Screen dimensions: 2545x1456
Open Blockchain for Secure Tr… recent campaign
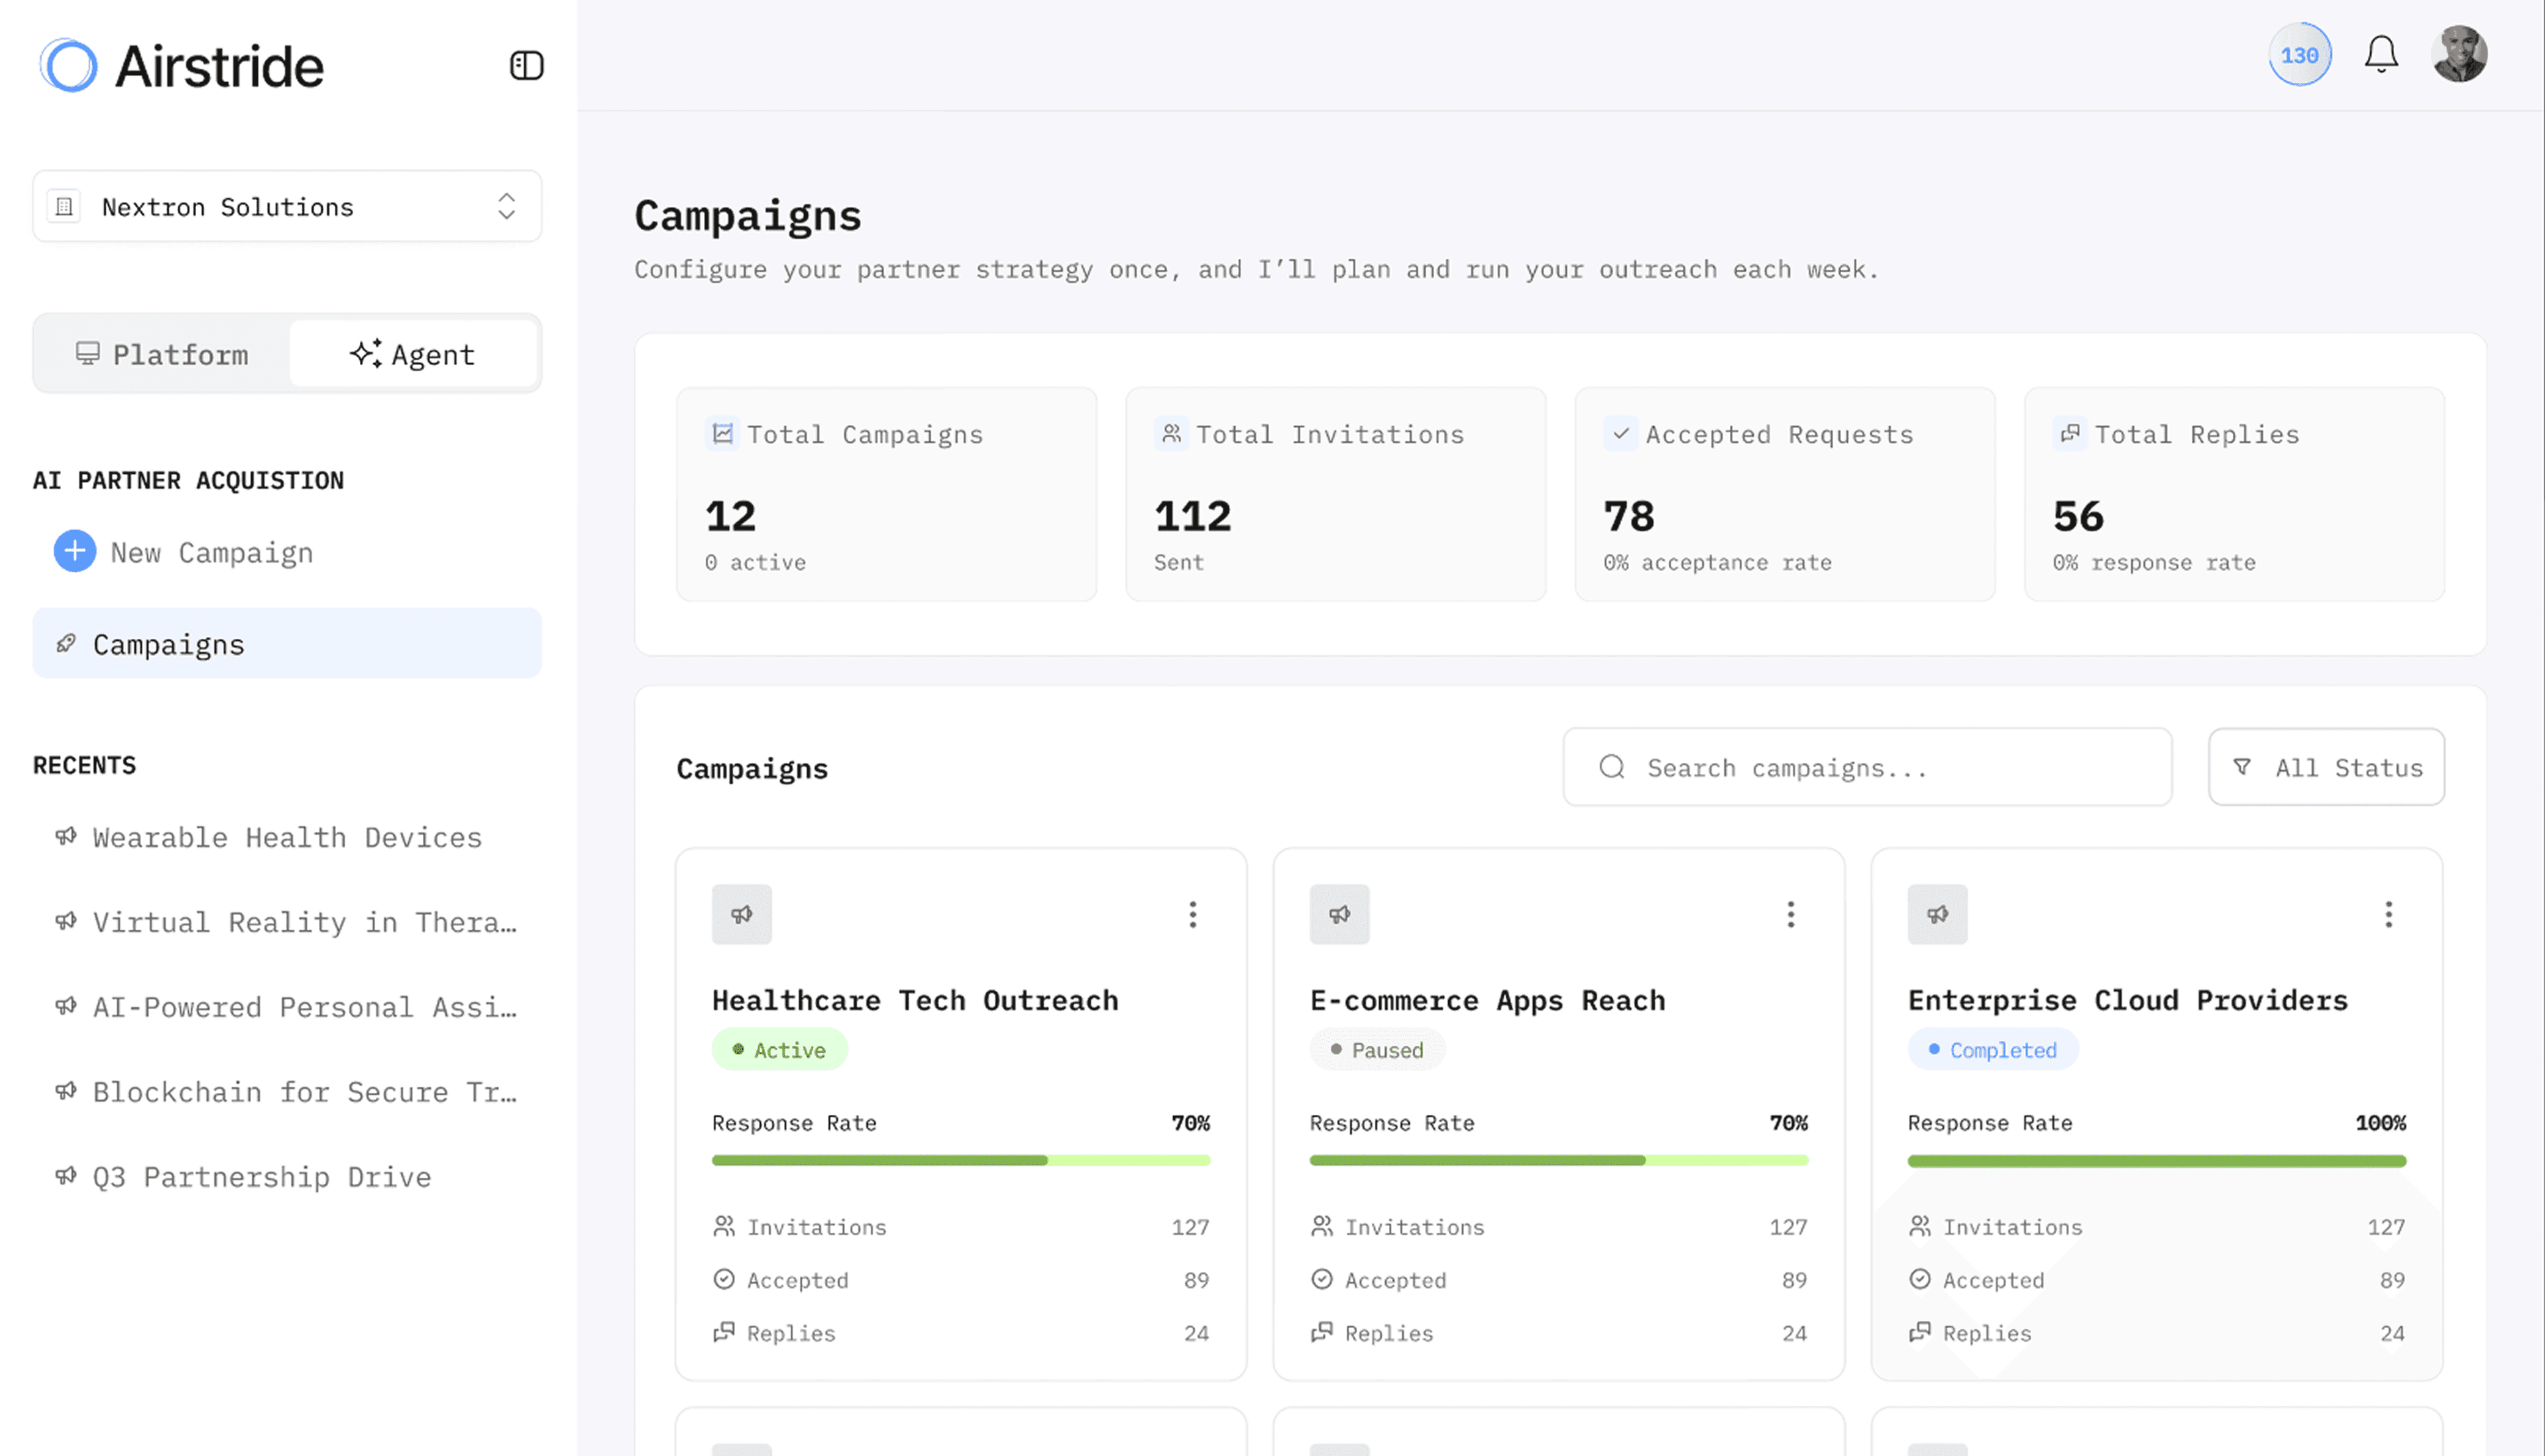[303, 1092]
